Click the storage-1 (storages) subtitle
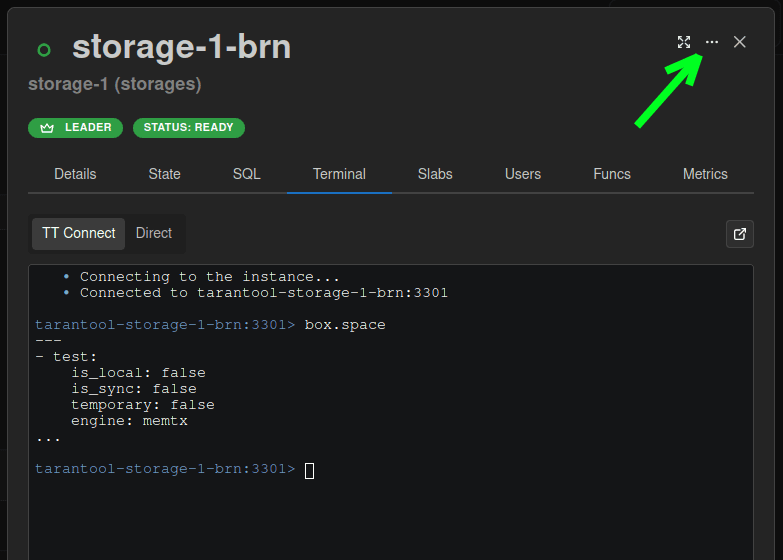This screenshot has height=560, width=783. [115, 84]
